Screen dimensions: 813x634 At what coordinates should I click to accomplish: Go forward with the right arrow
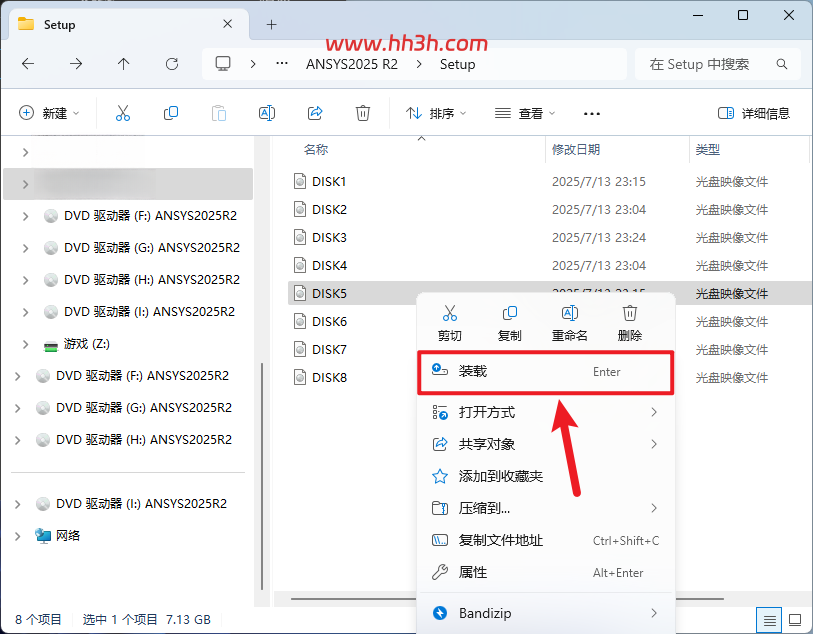[x=76, y=64]
